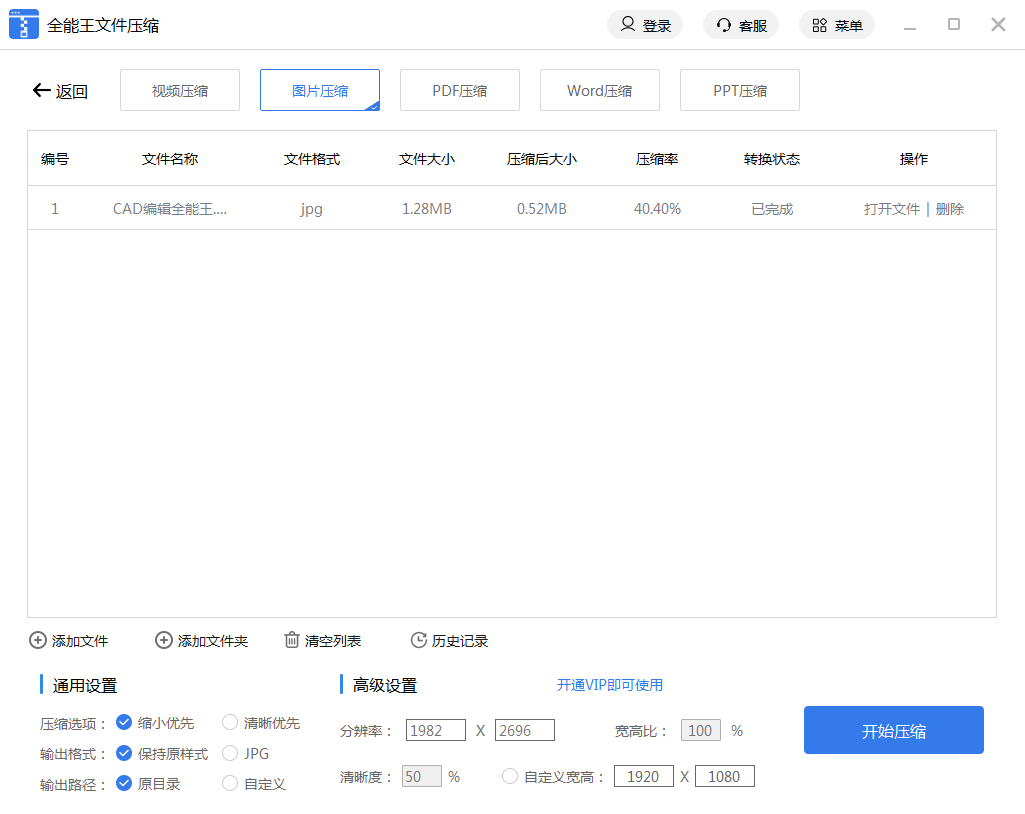Click the 添加文件夹 plus icon
The width and height of the screenshot is (1025, 814).
[x=164, y=640]
